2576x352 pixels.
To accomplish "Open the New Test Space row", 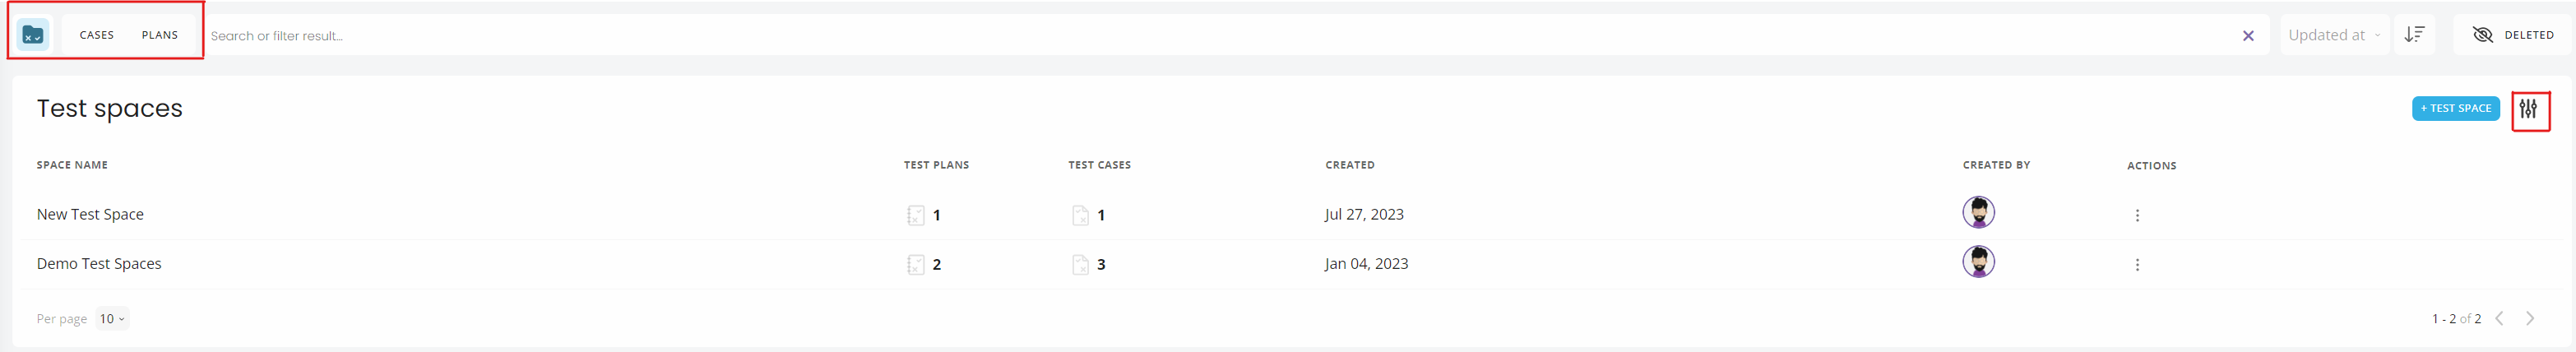I will coord(90,214).
